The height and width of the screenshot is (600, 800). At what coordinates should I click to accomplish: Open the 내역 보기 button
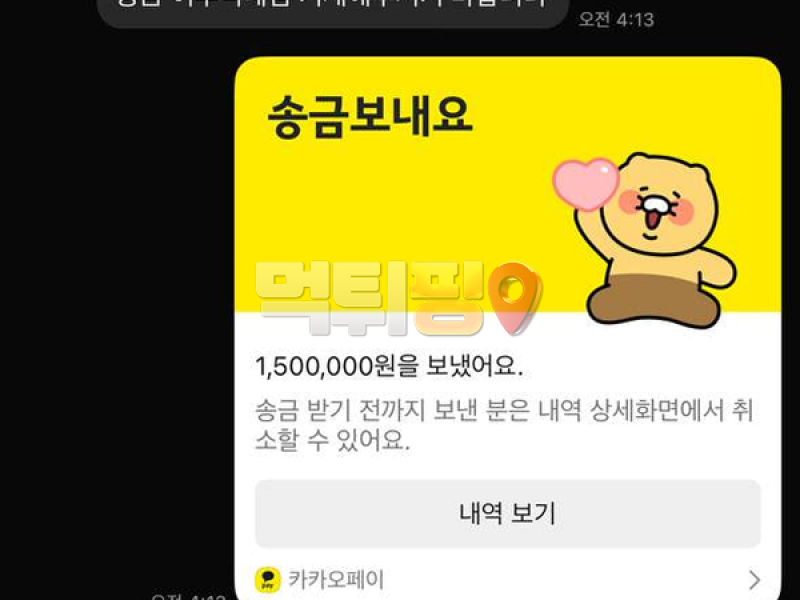click(x=508, y=514)
